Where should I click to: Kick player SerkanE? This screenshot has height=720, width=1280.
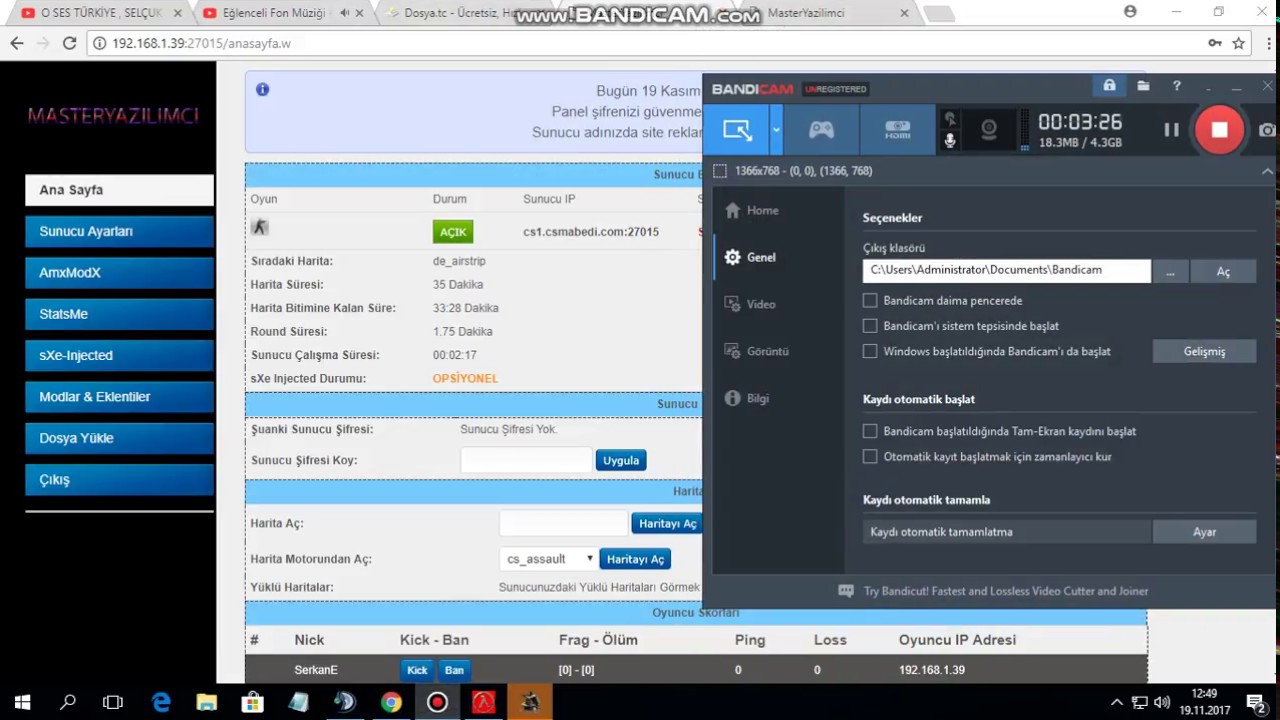[417, 670]
